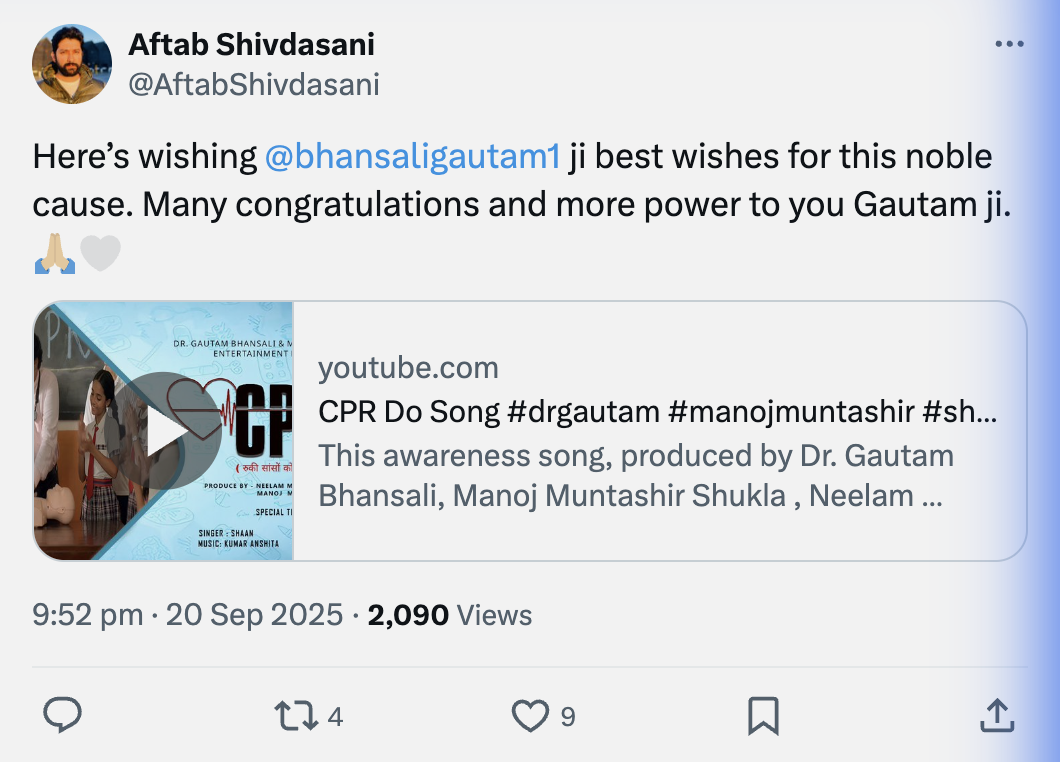Tap the heart icon to like the tweet
The image size is (1060, 762).
coord(531,716)
